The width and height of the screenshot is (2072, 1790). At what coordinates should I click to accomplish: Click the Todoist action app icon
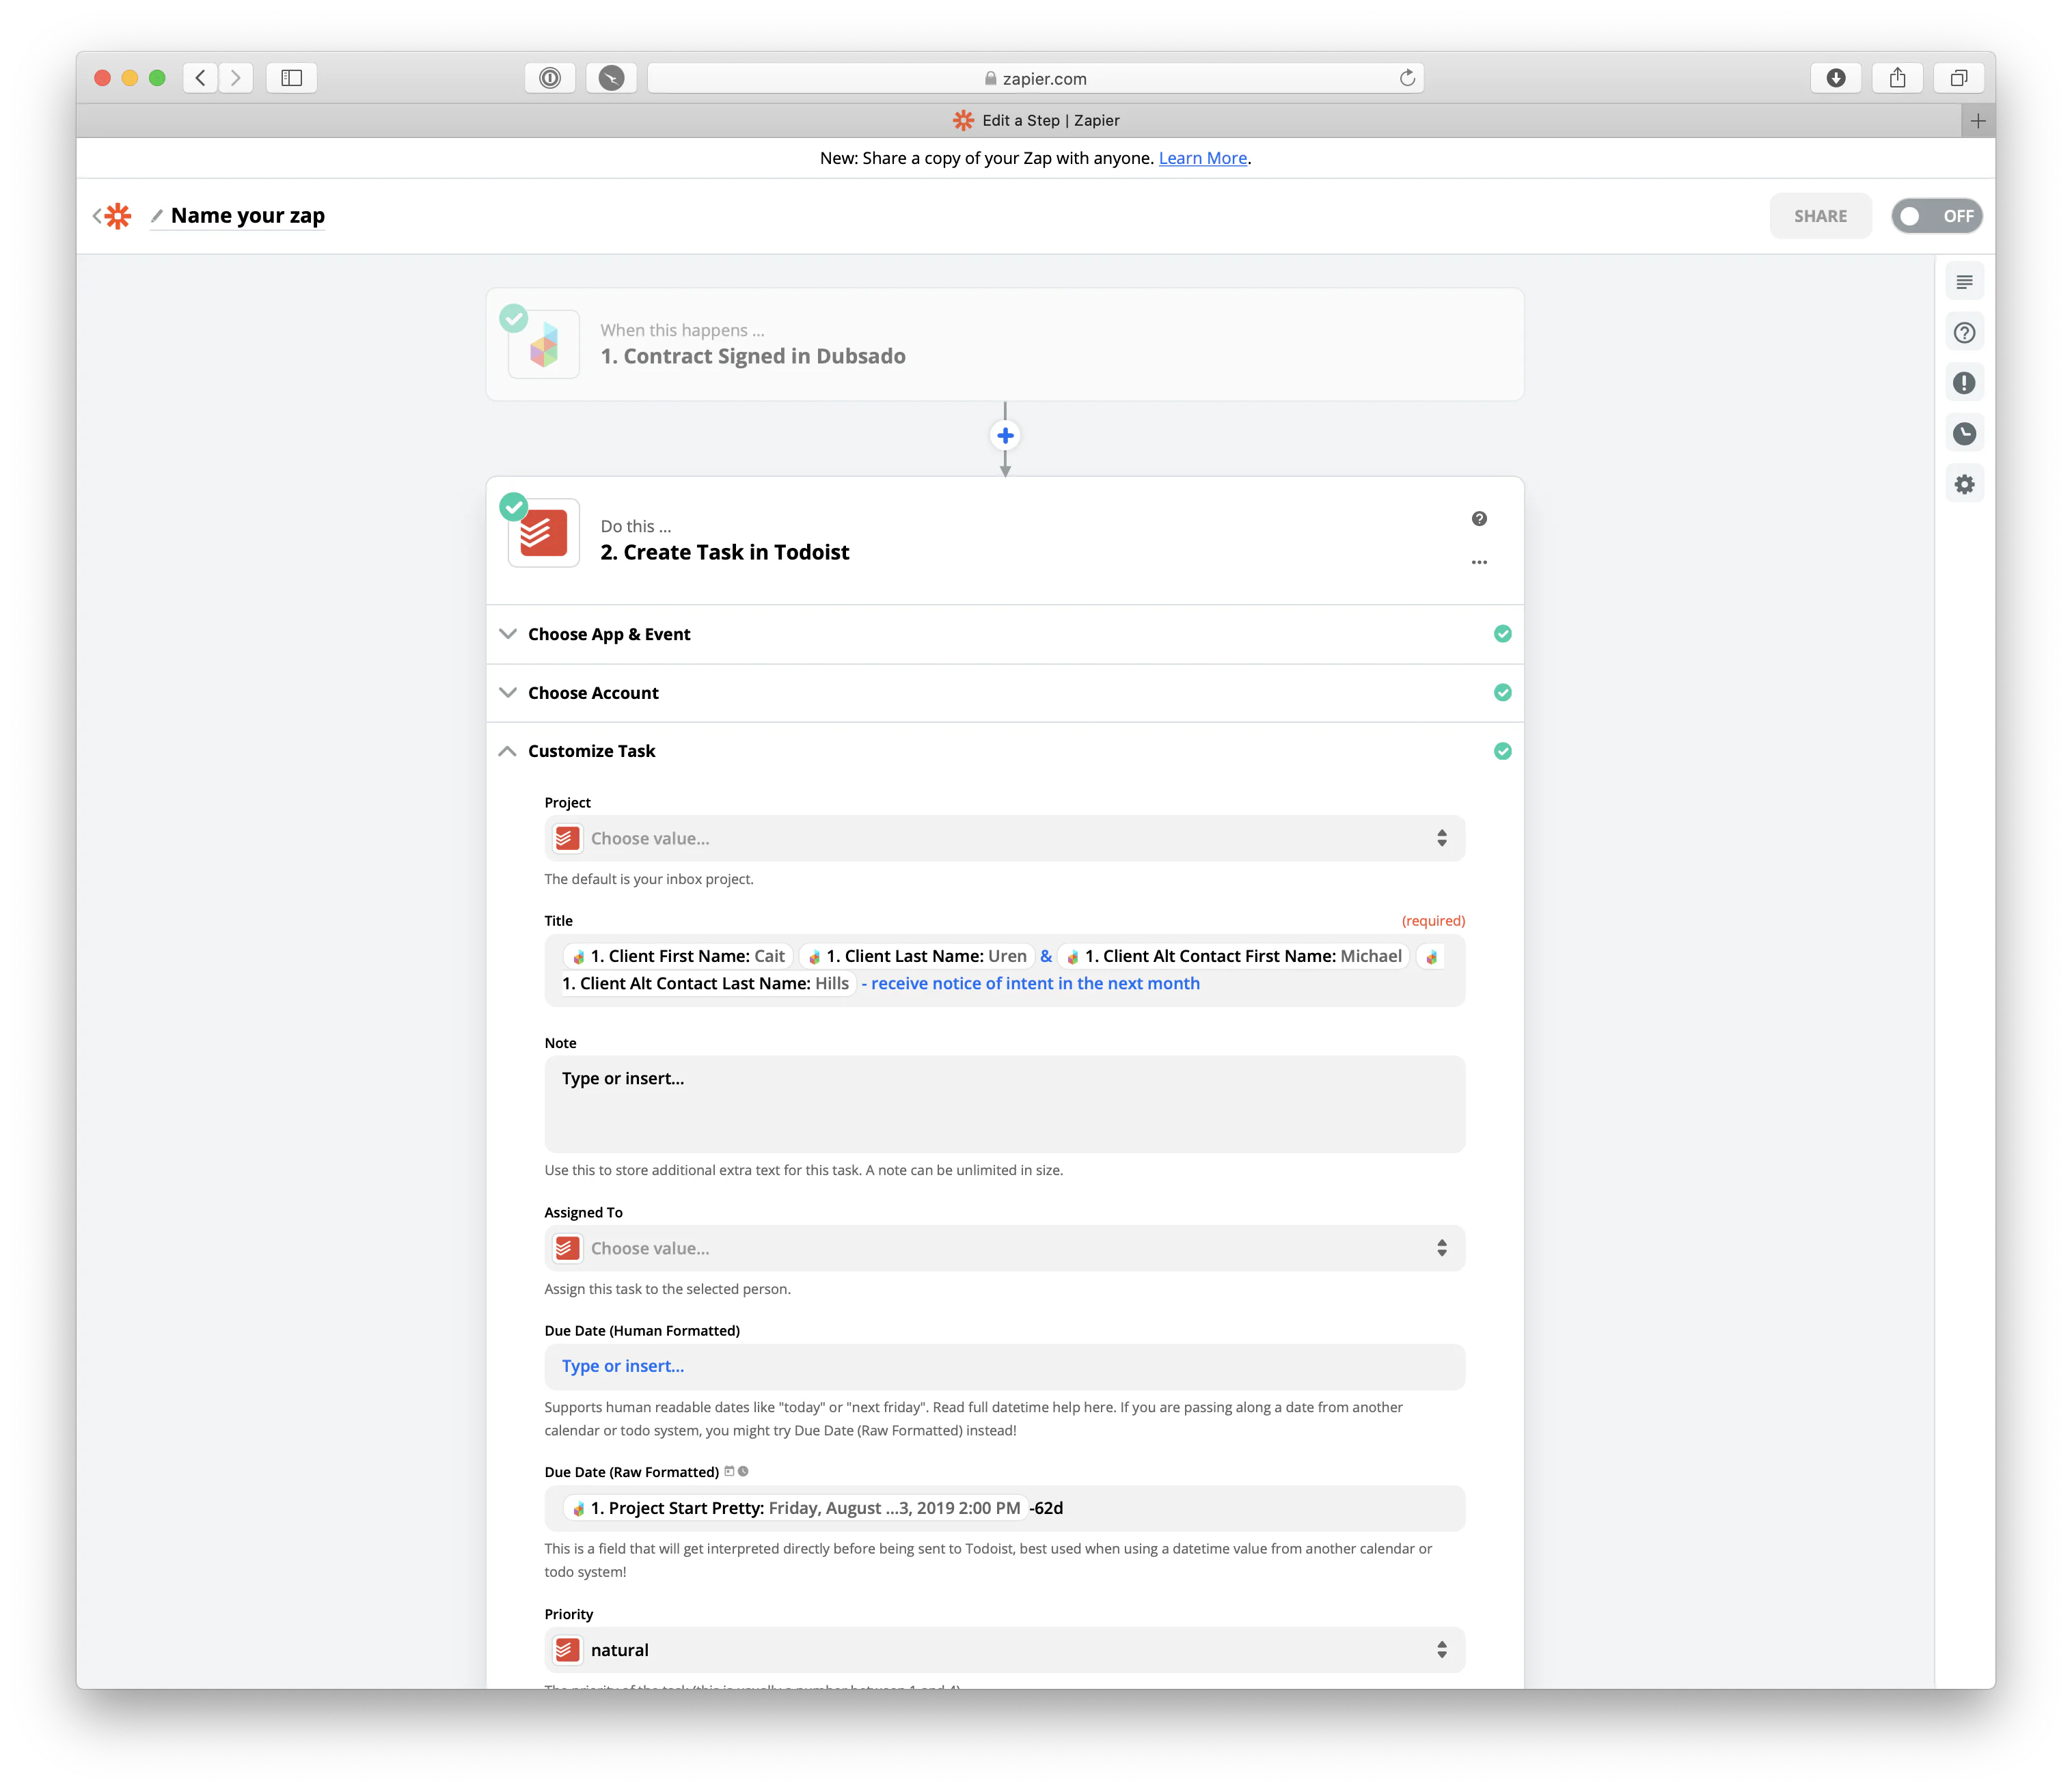[544, 533]
